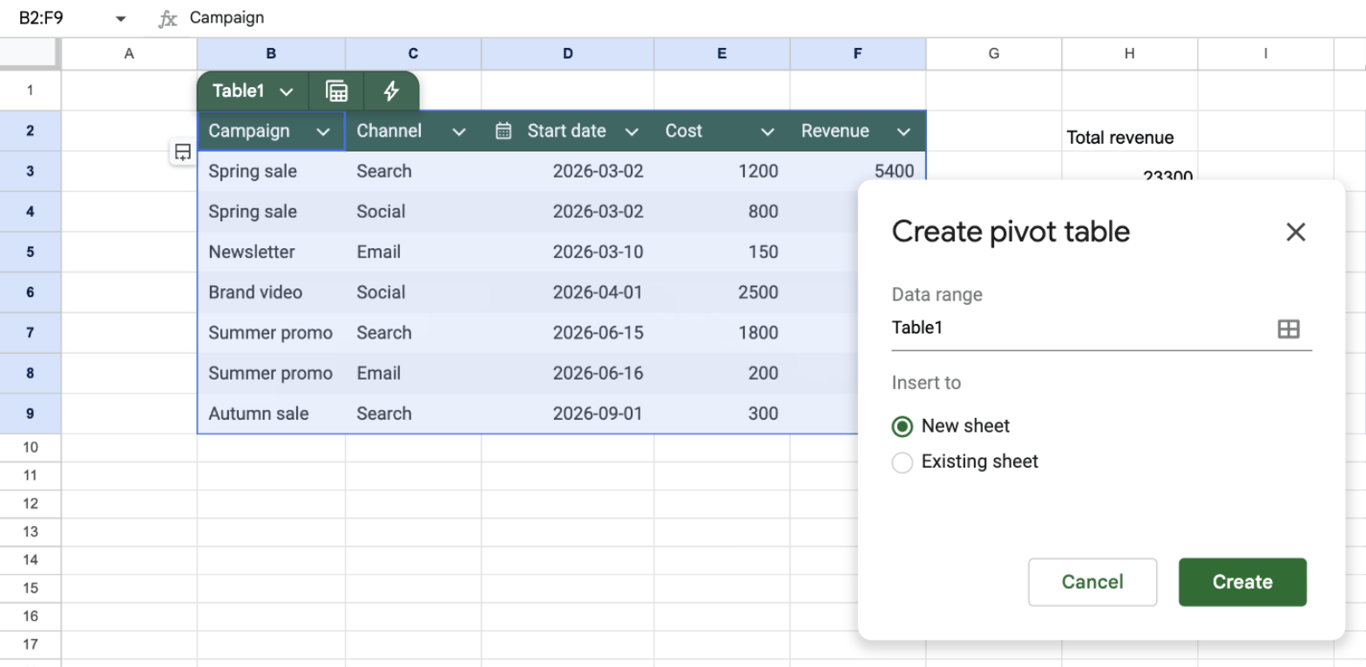Select column G header
The width and height of the screenshot is (1366, 667).
tap(994, 54)
